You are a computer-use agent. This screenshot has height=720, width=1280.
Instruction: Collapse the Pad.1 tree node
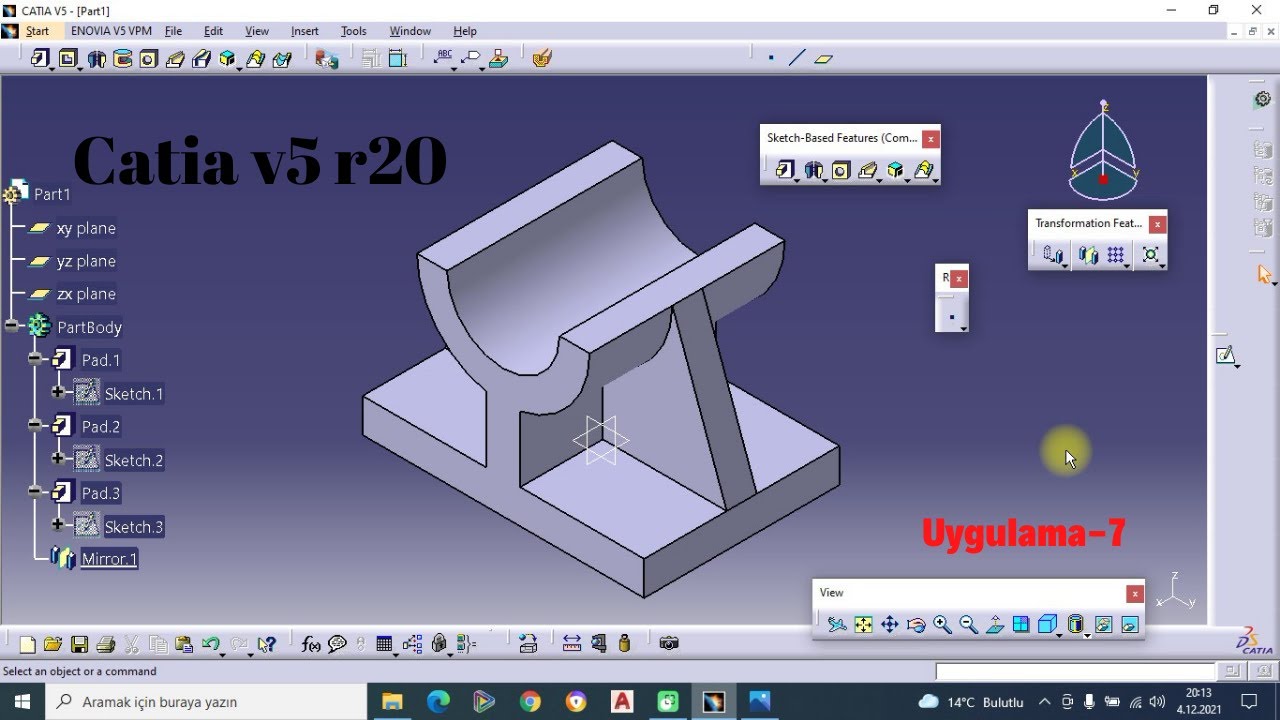point(35,359)
